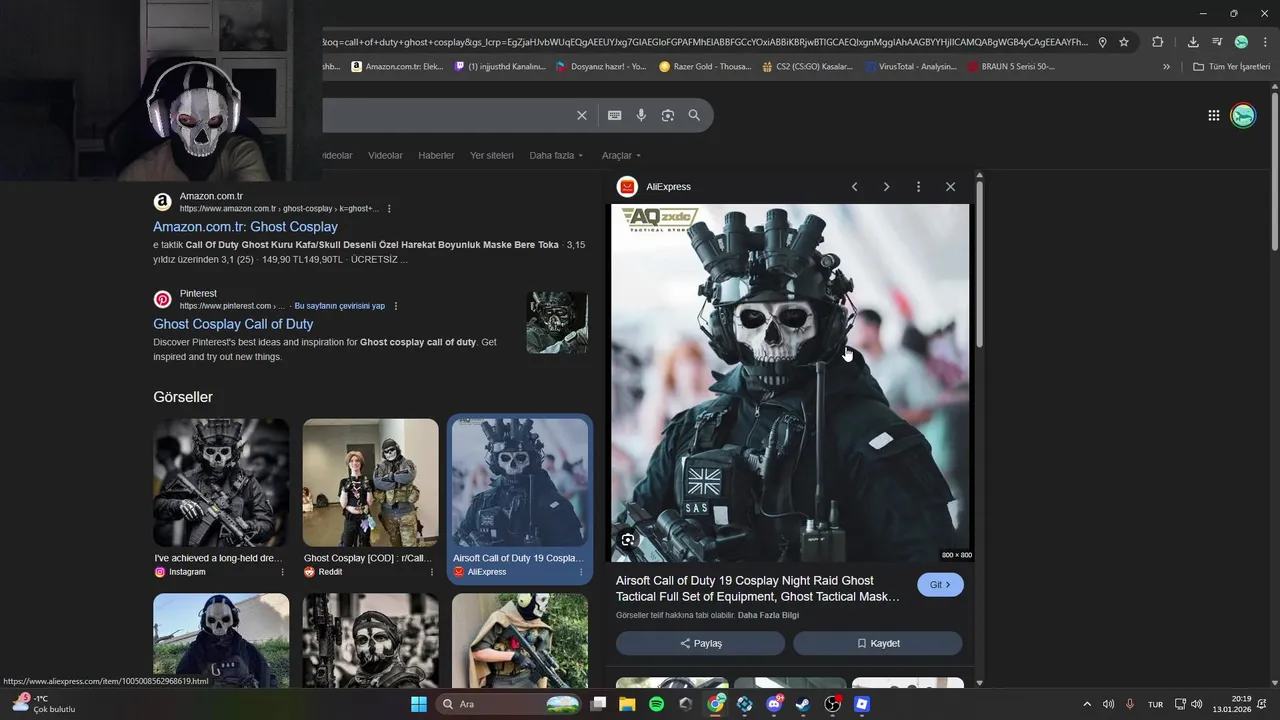Viewport: 1280px width, 720px height.
Task: Open 'Ghost Cosplay Call of Duty' Pinterest link
Action: (x=233, y=324)
